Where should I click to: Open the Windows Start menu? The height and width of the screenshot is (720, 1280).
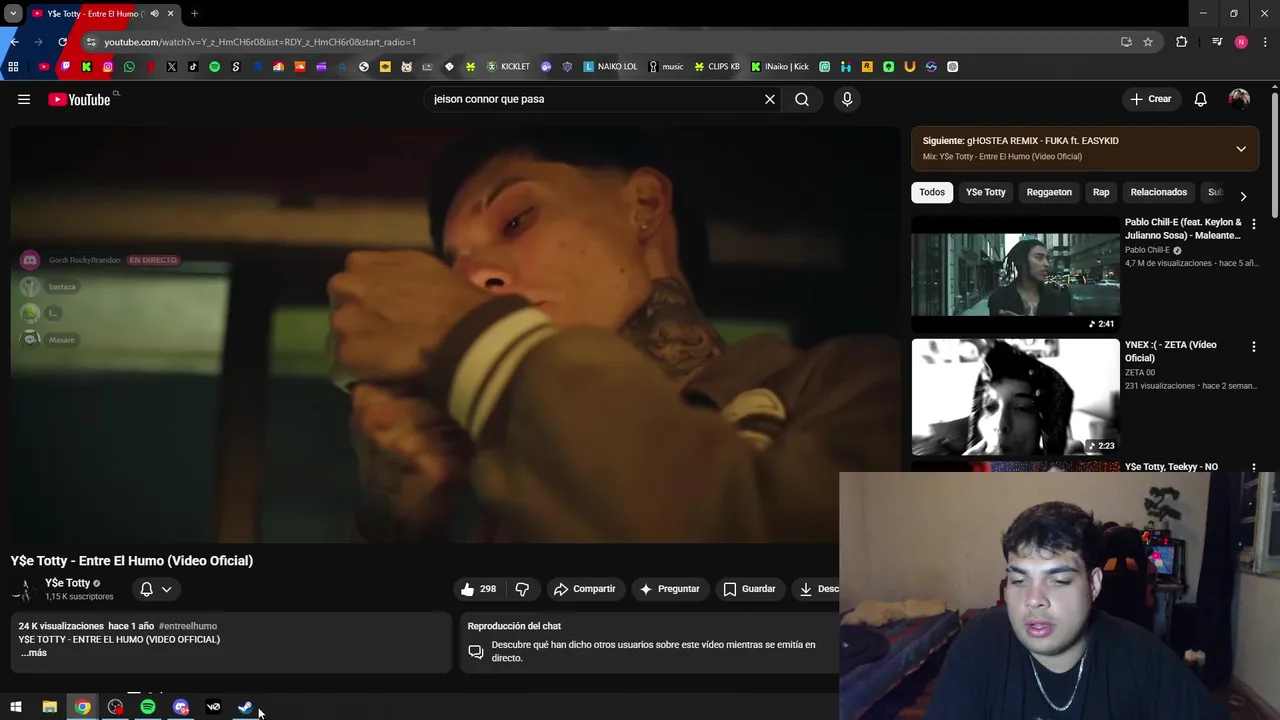16,707
